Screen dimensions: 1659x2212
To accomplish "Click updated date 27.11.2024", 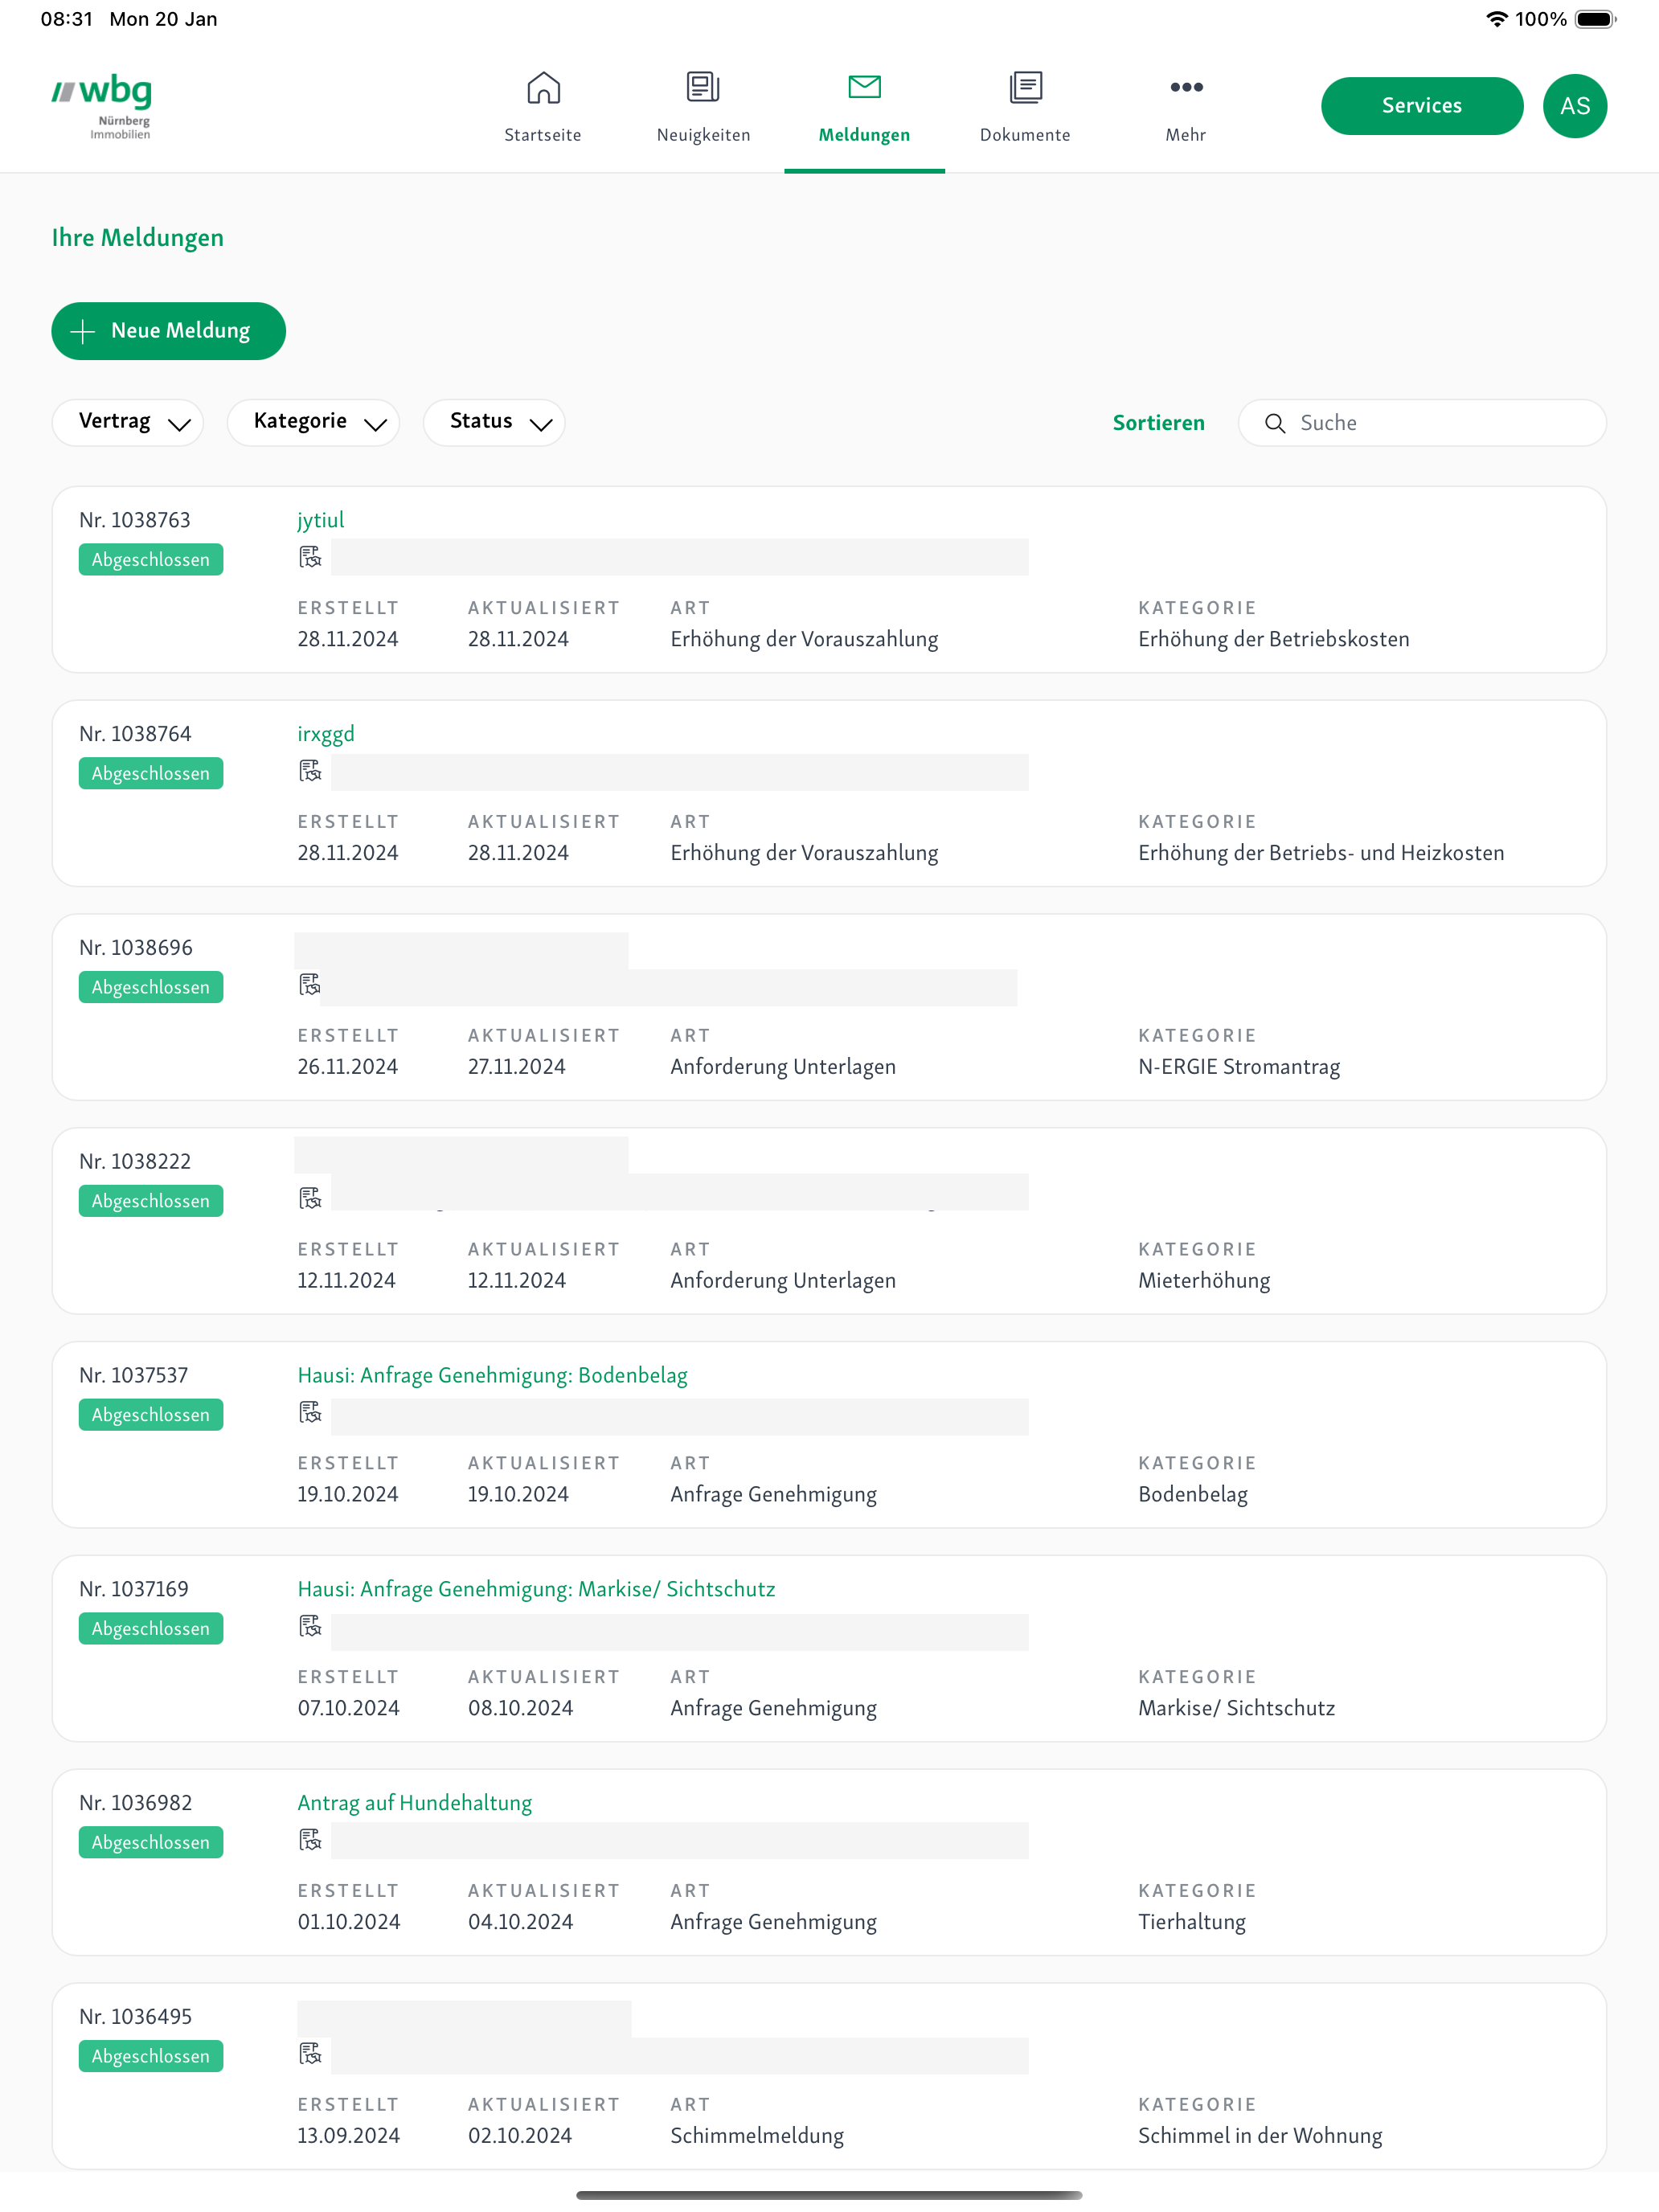I will (x=517, y=1067).
